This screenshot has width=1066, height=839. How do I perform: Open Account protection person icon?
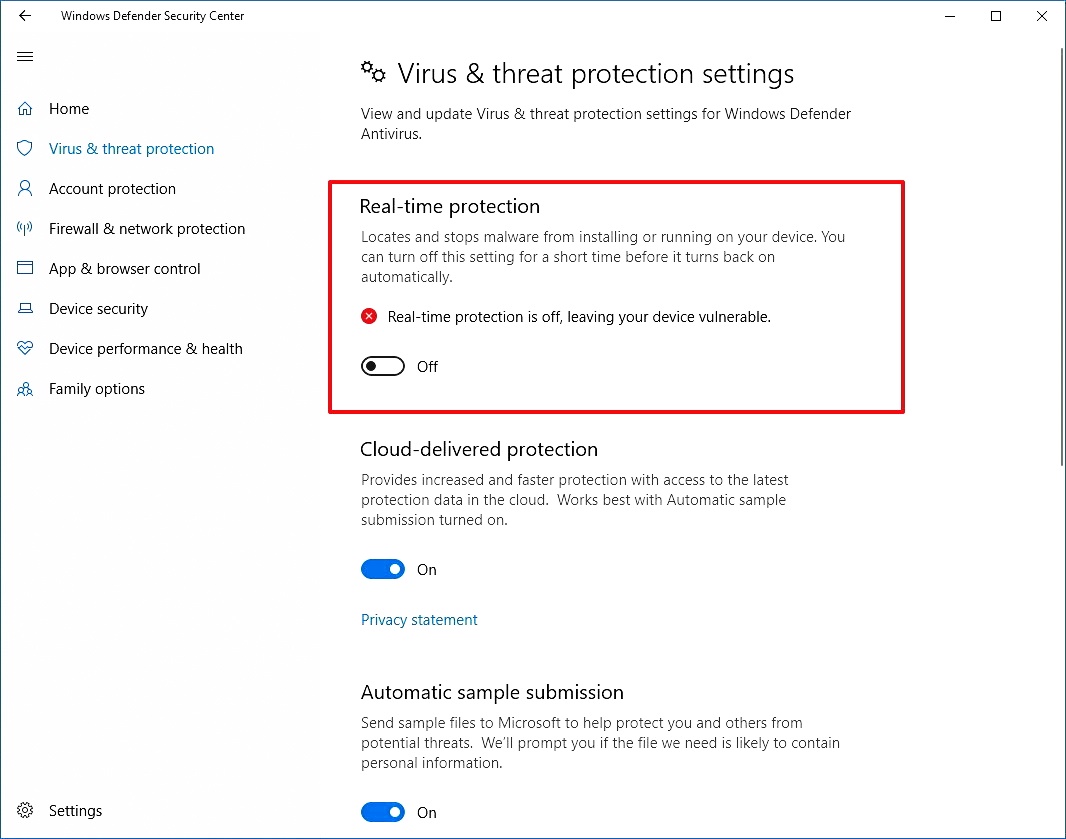(25, 188)
